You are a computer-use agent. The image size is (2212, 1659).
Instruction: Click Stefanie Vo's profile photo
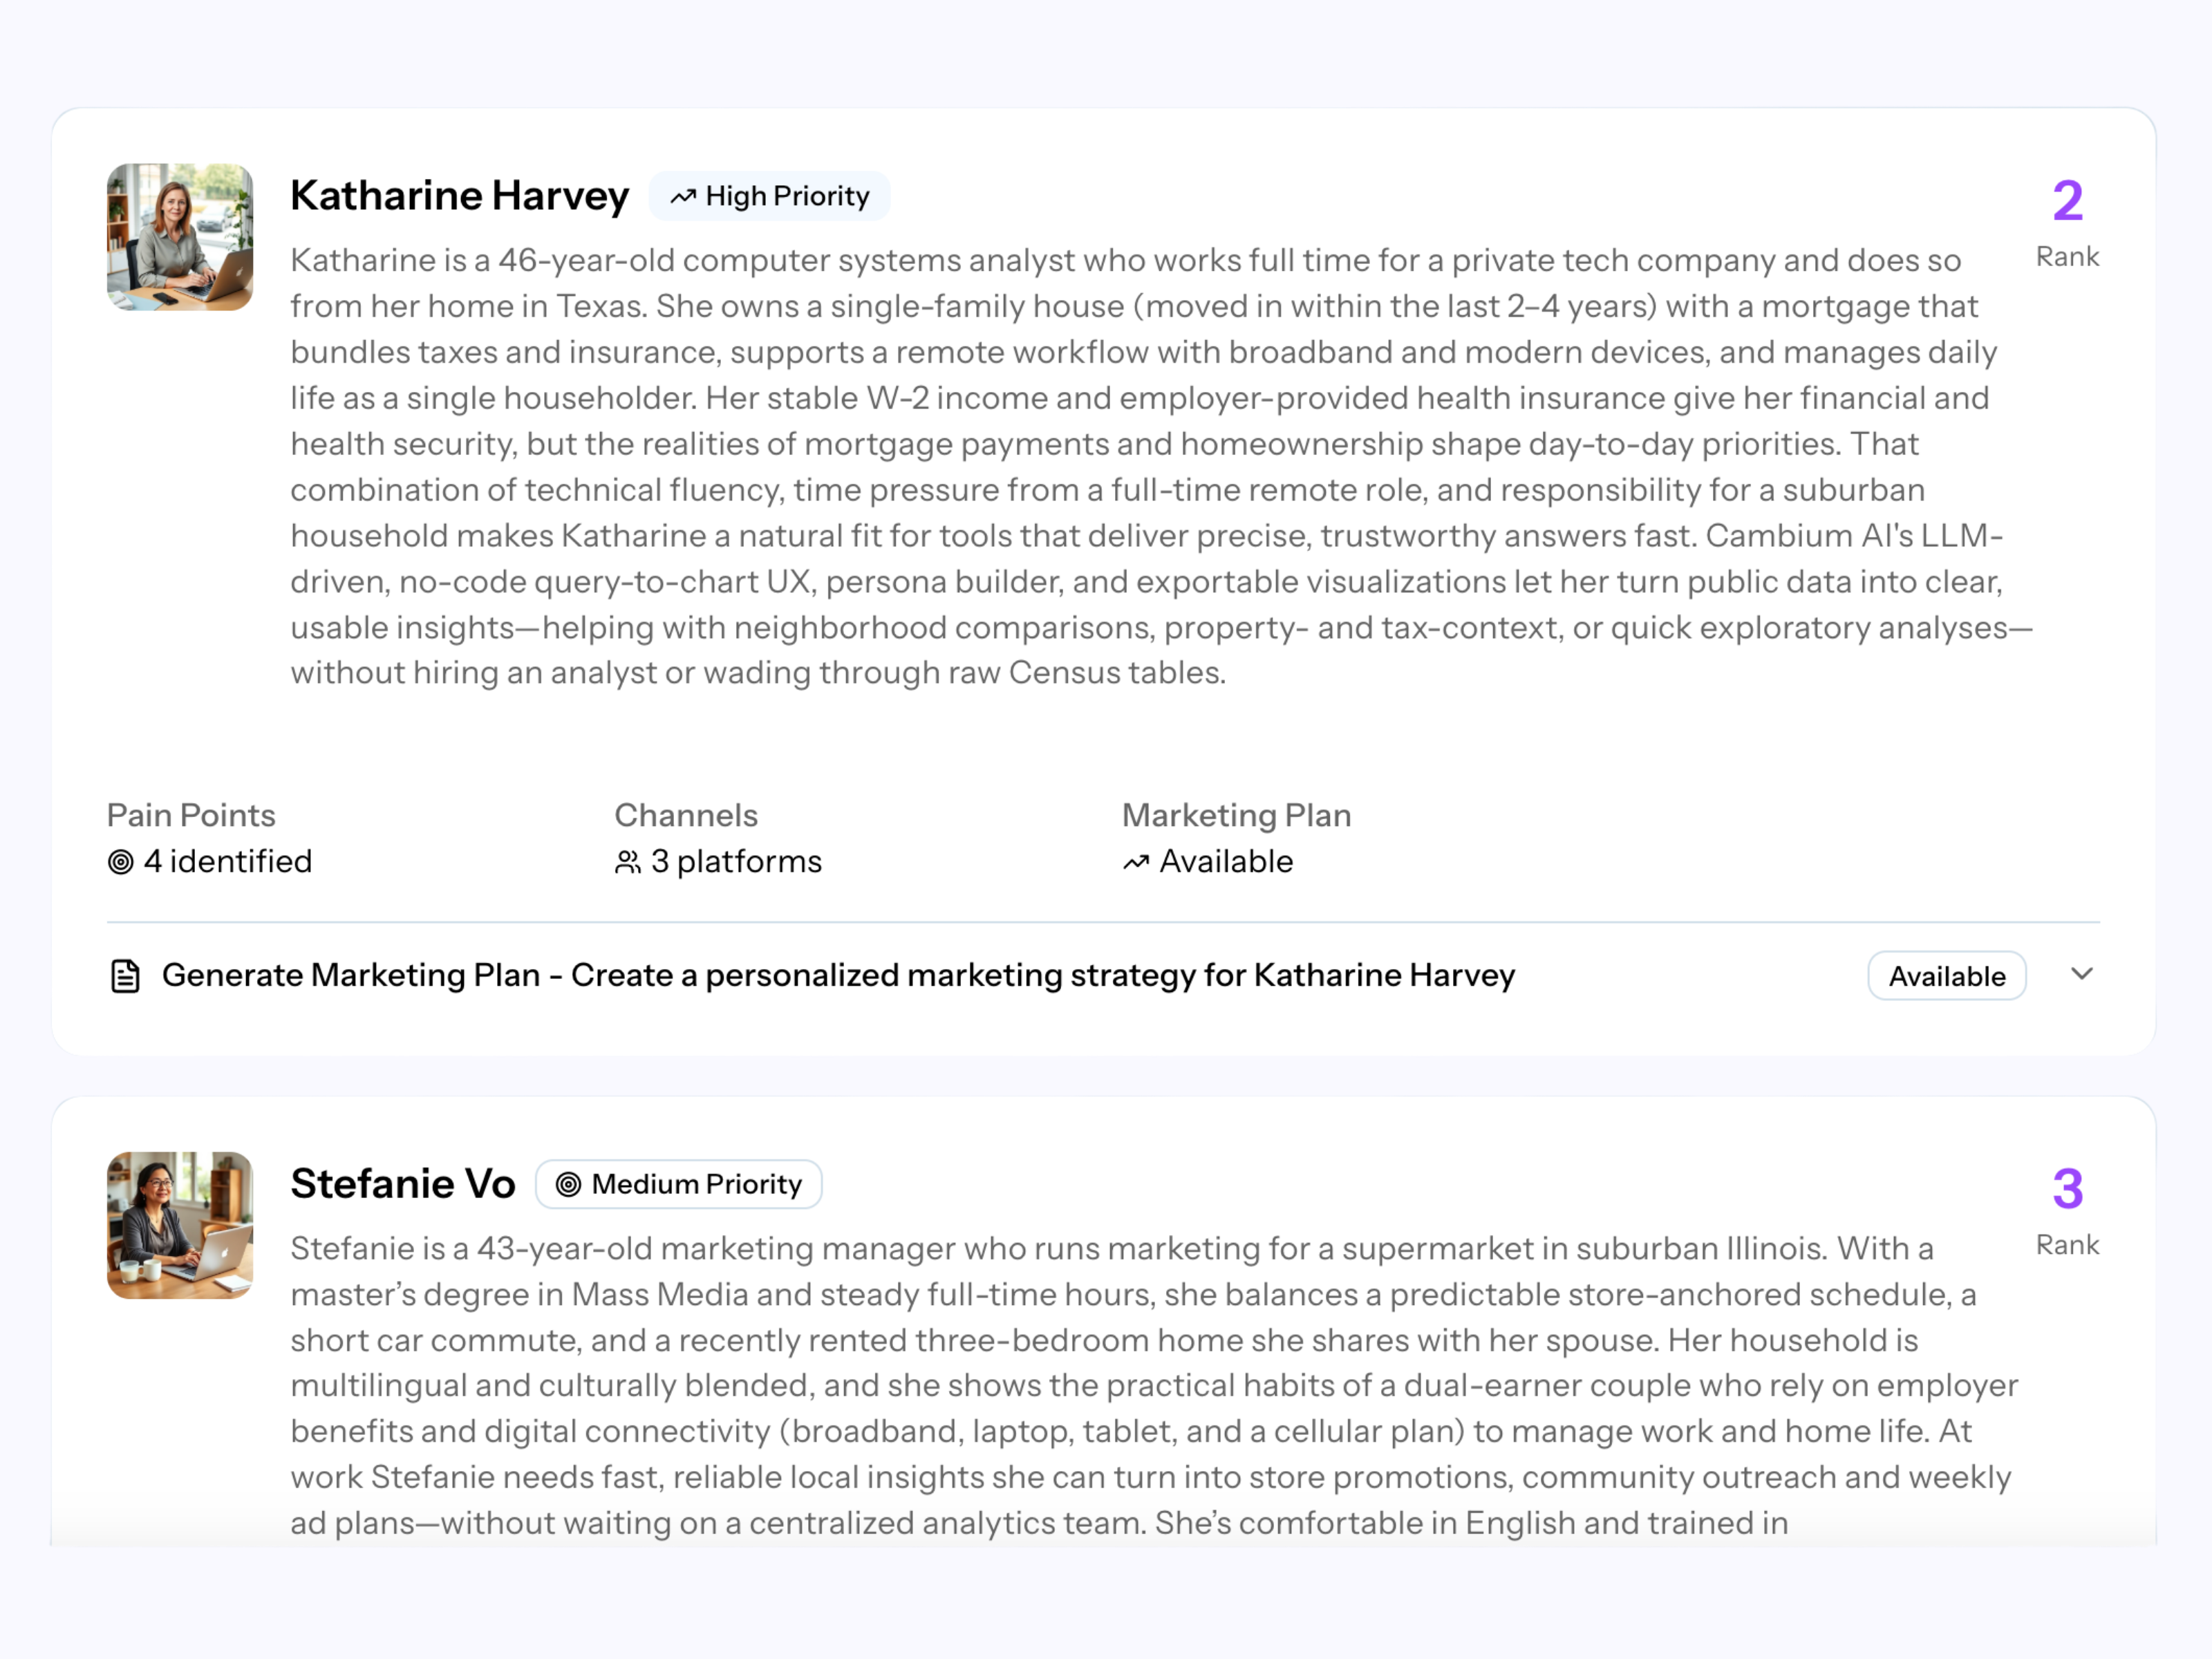(180, 1225)
